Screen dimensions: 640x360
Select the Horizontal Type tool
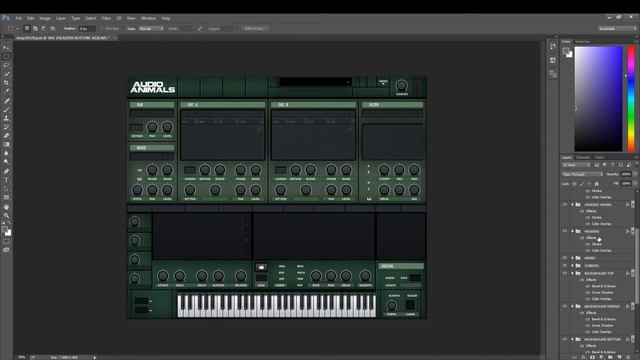[6, 180]
